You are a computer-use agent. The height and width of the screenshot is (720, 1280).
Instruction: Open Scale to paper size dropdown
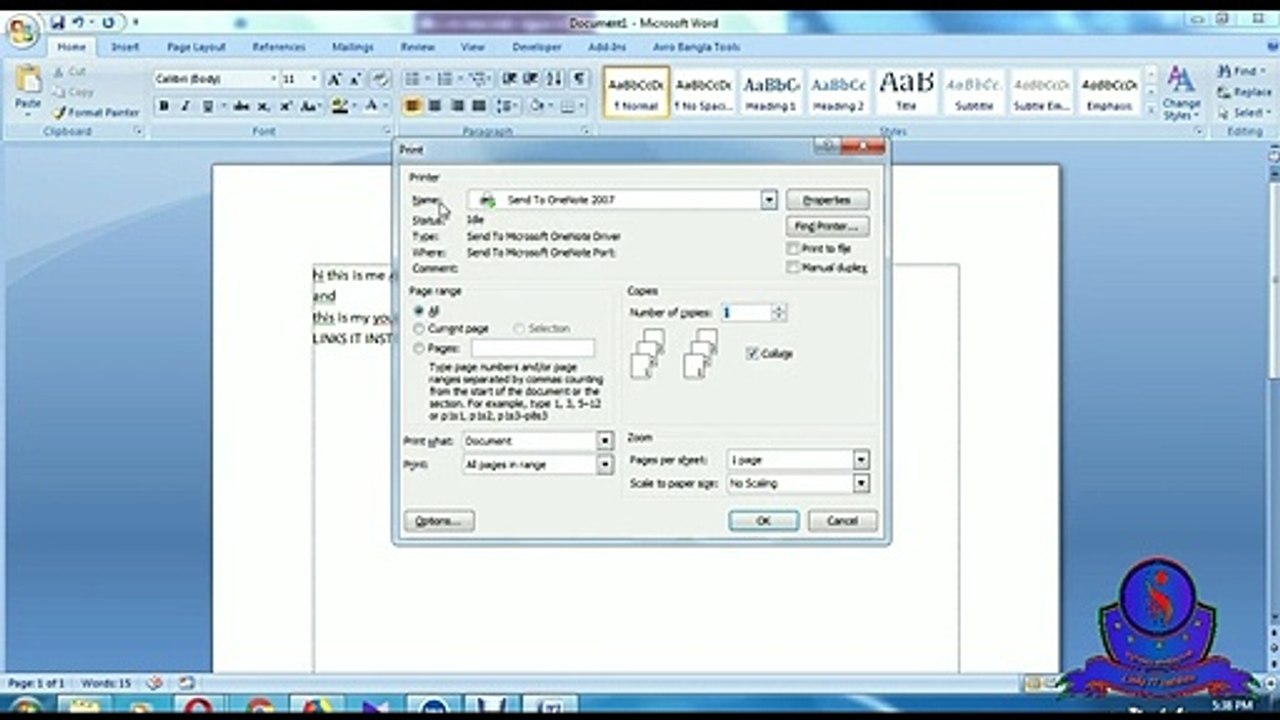pos(861,483)
